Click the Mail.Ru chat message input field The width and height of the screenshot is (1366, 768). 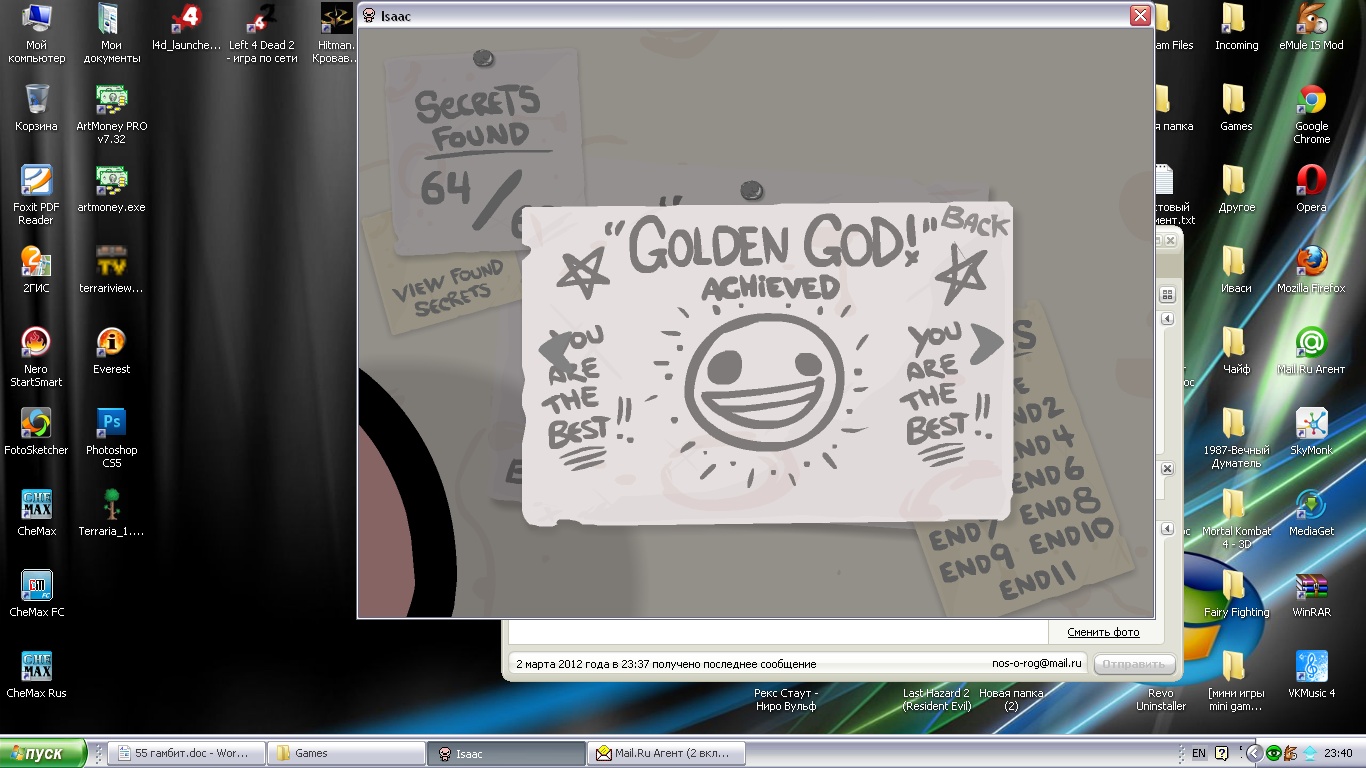779,632
